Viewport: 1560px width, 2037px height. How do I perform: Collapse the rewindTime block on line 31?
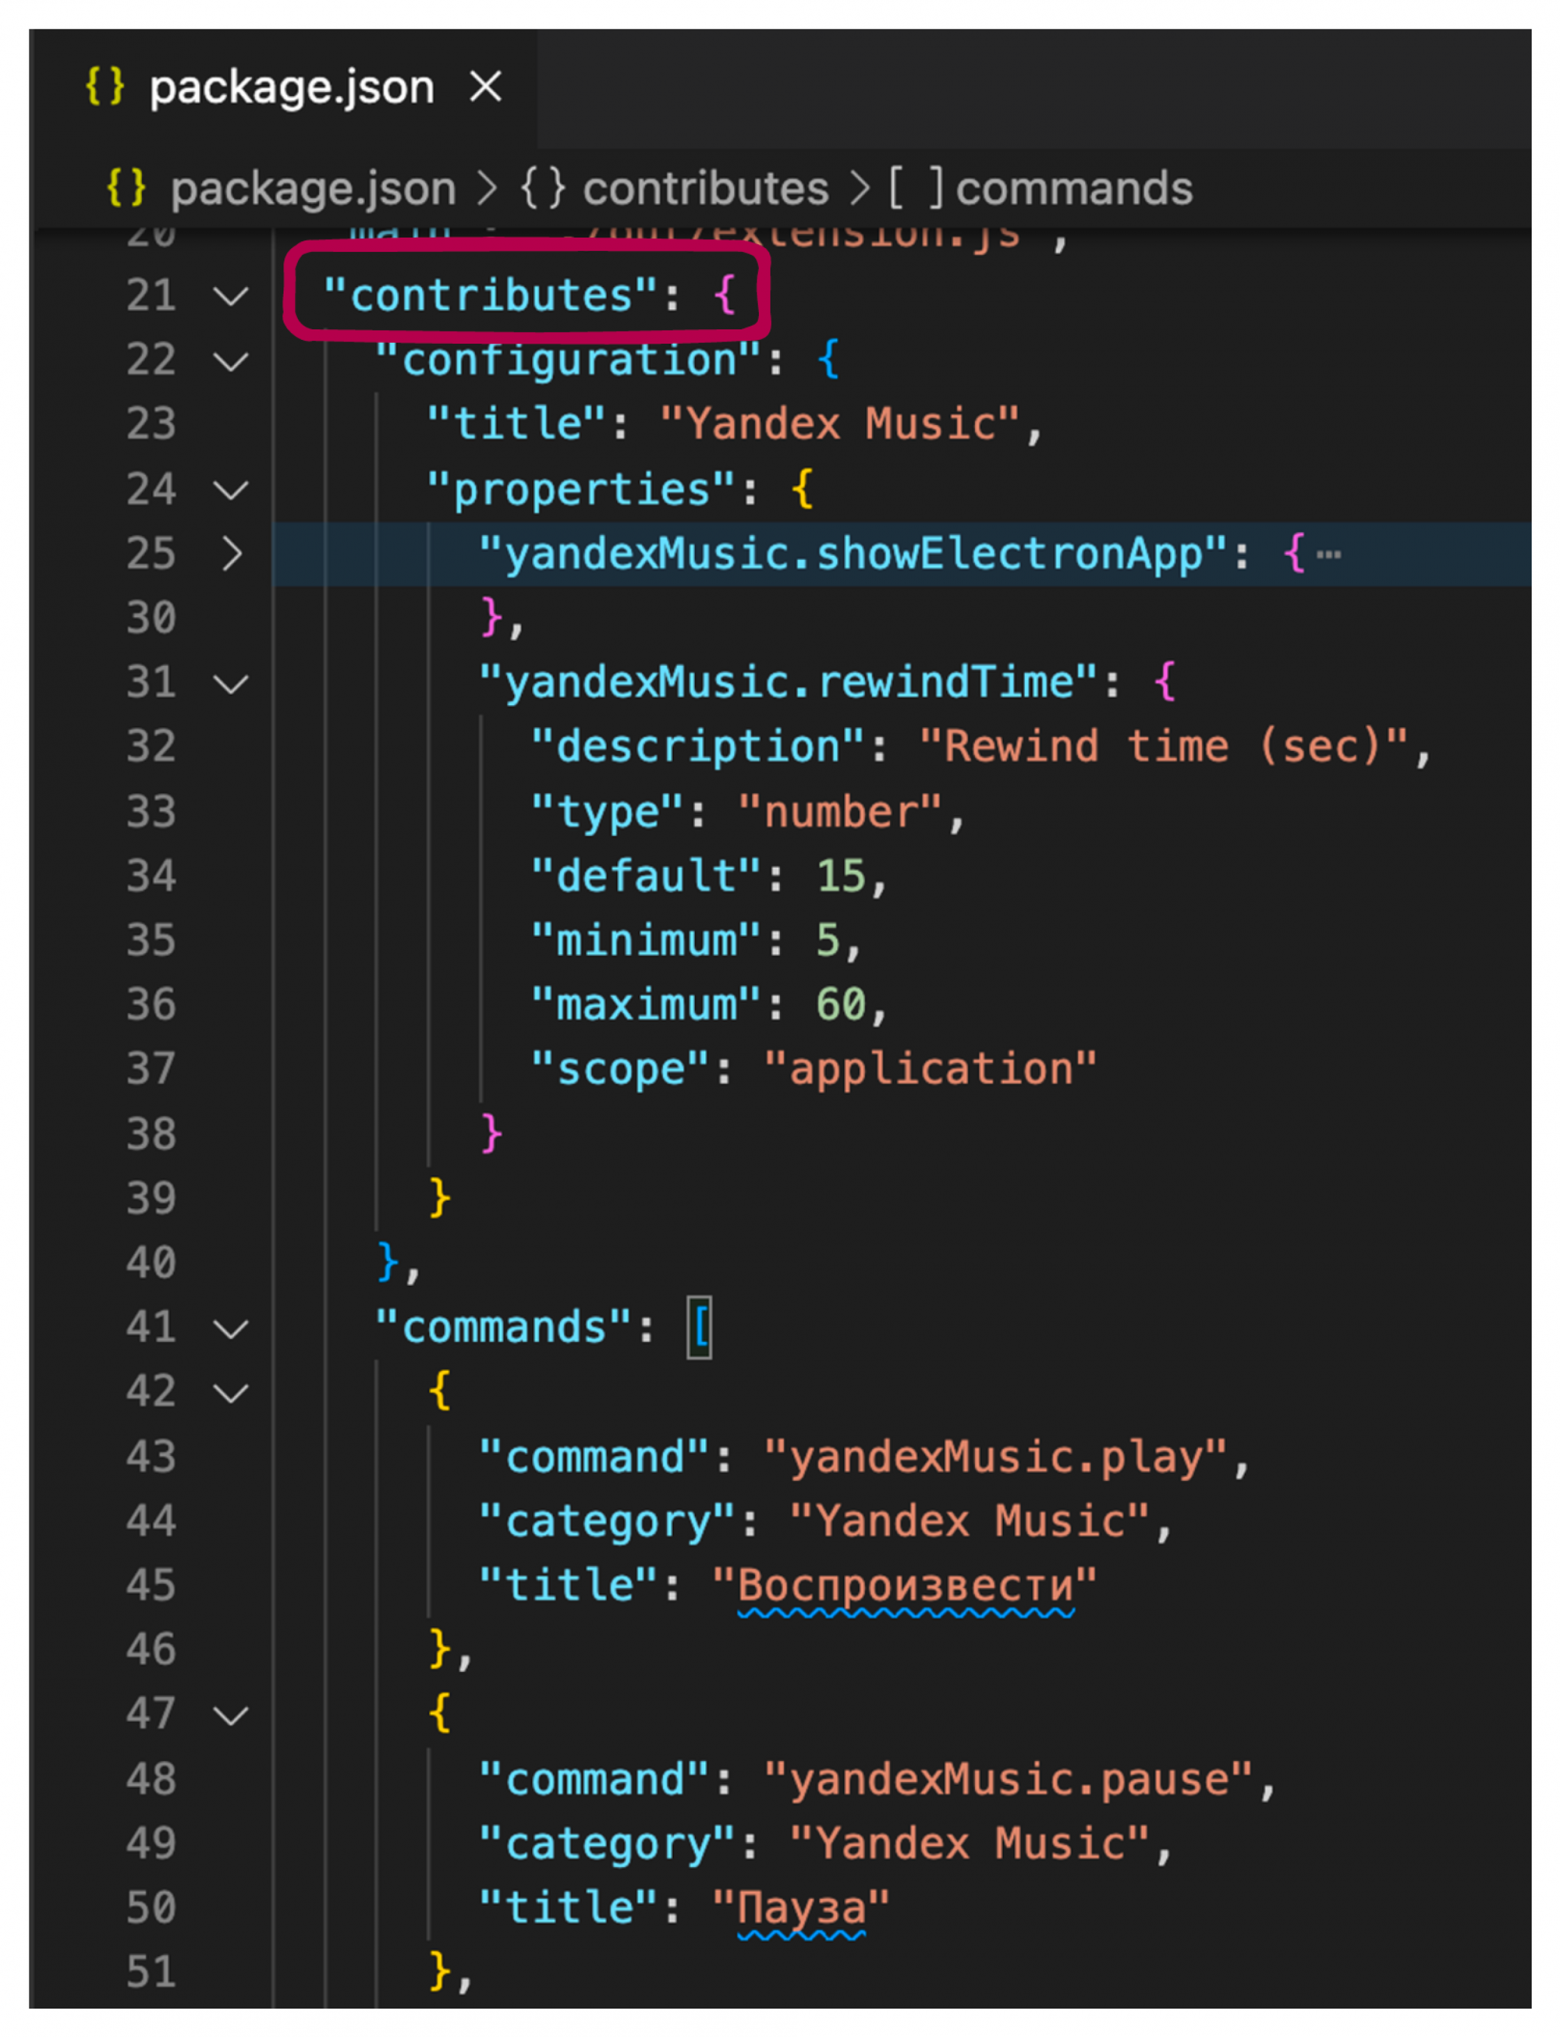point(231,684)
